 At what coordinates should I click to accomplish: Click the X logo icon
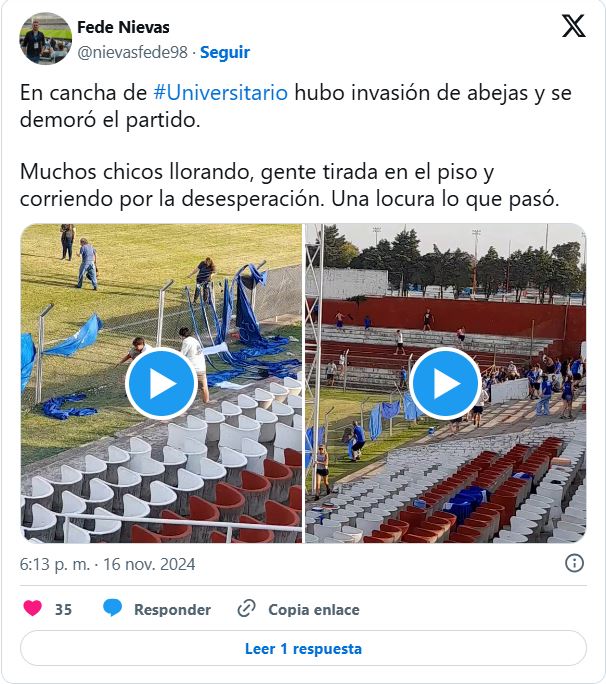[x=573, y=26]
